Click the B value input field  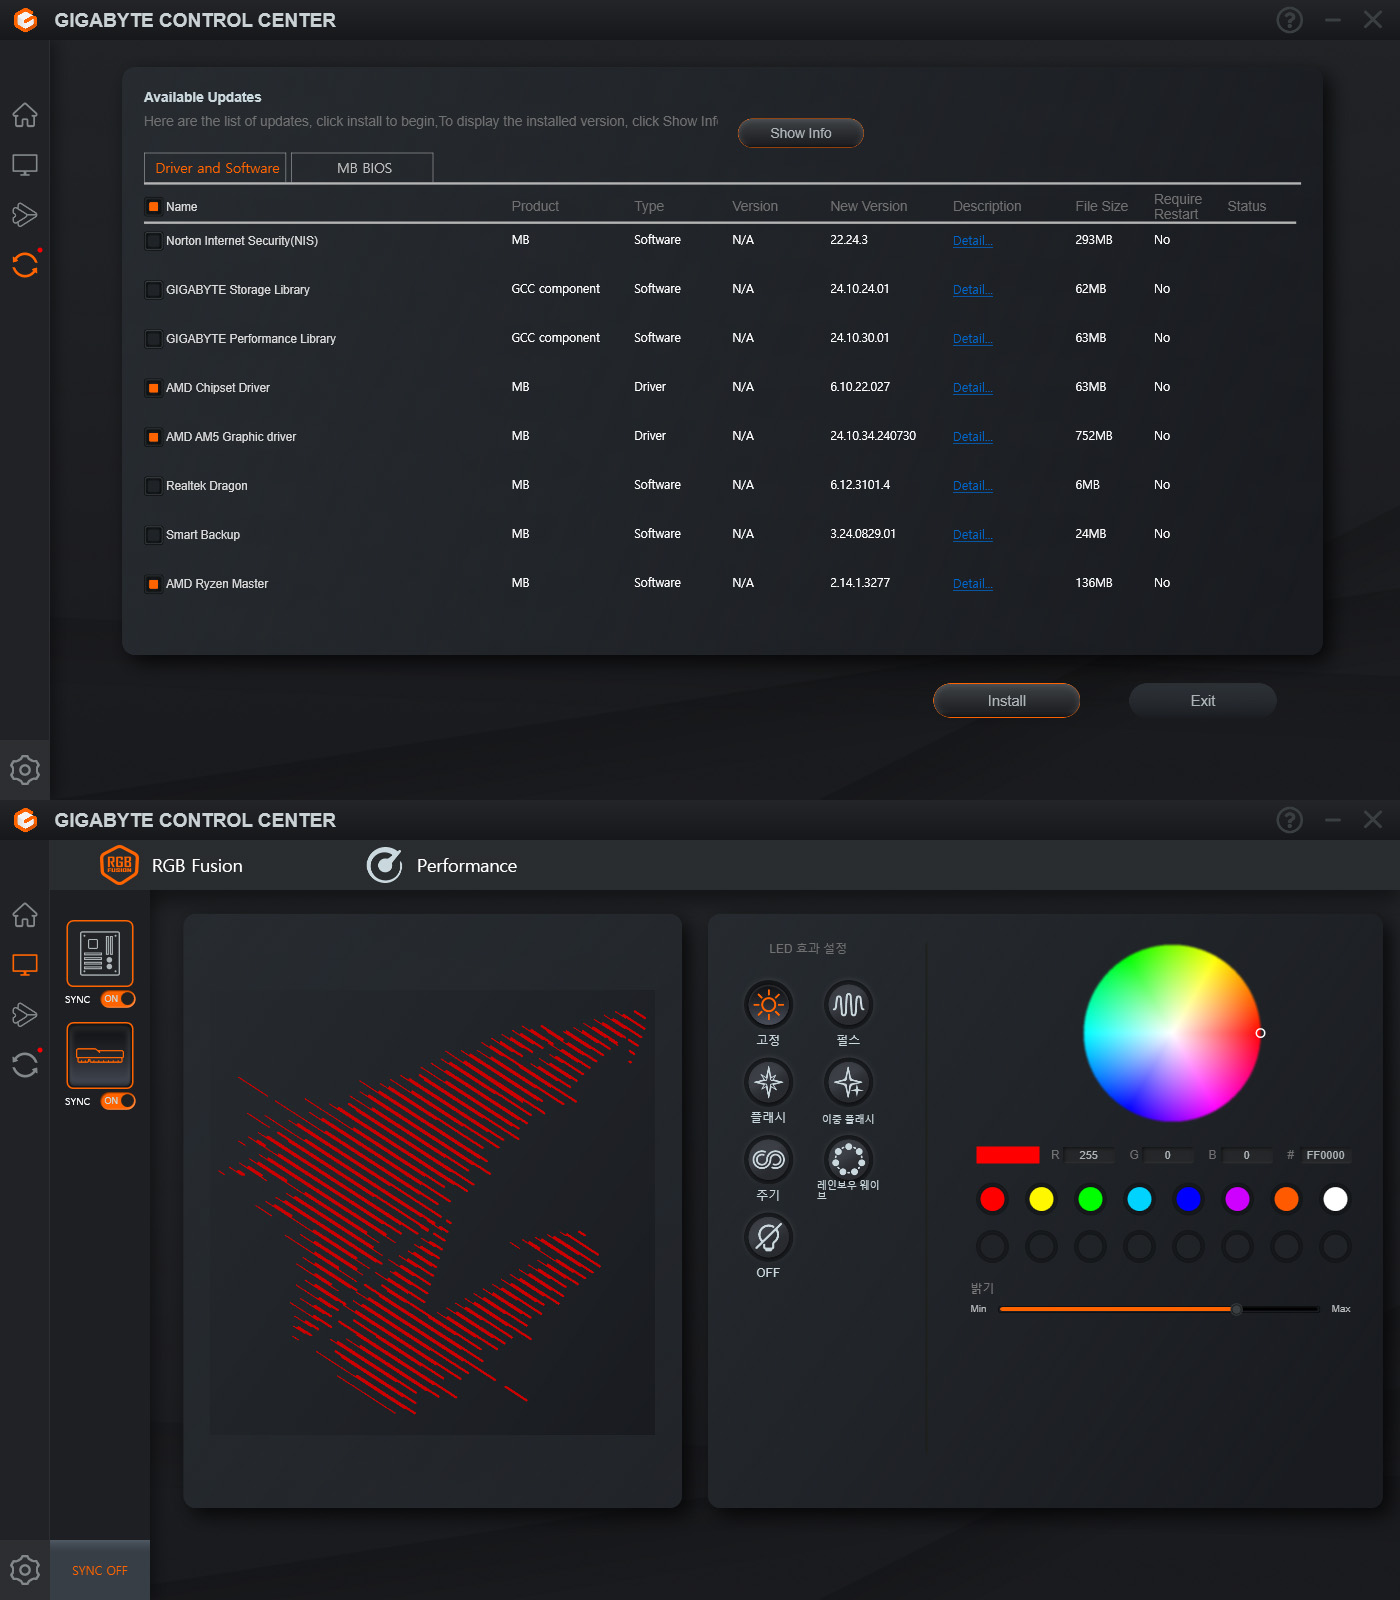(1247, 1155)
